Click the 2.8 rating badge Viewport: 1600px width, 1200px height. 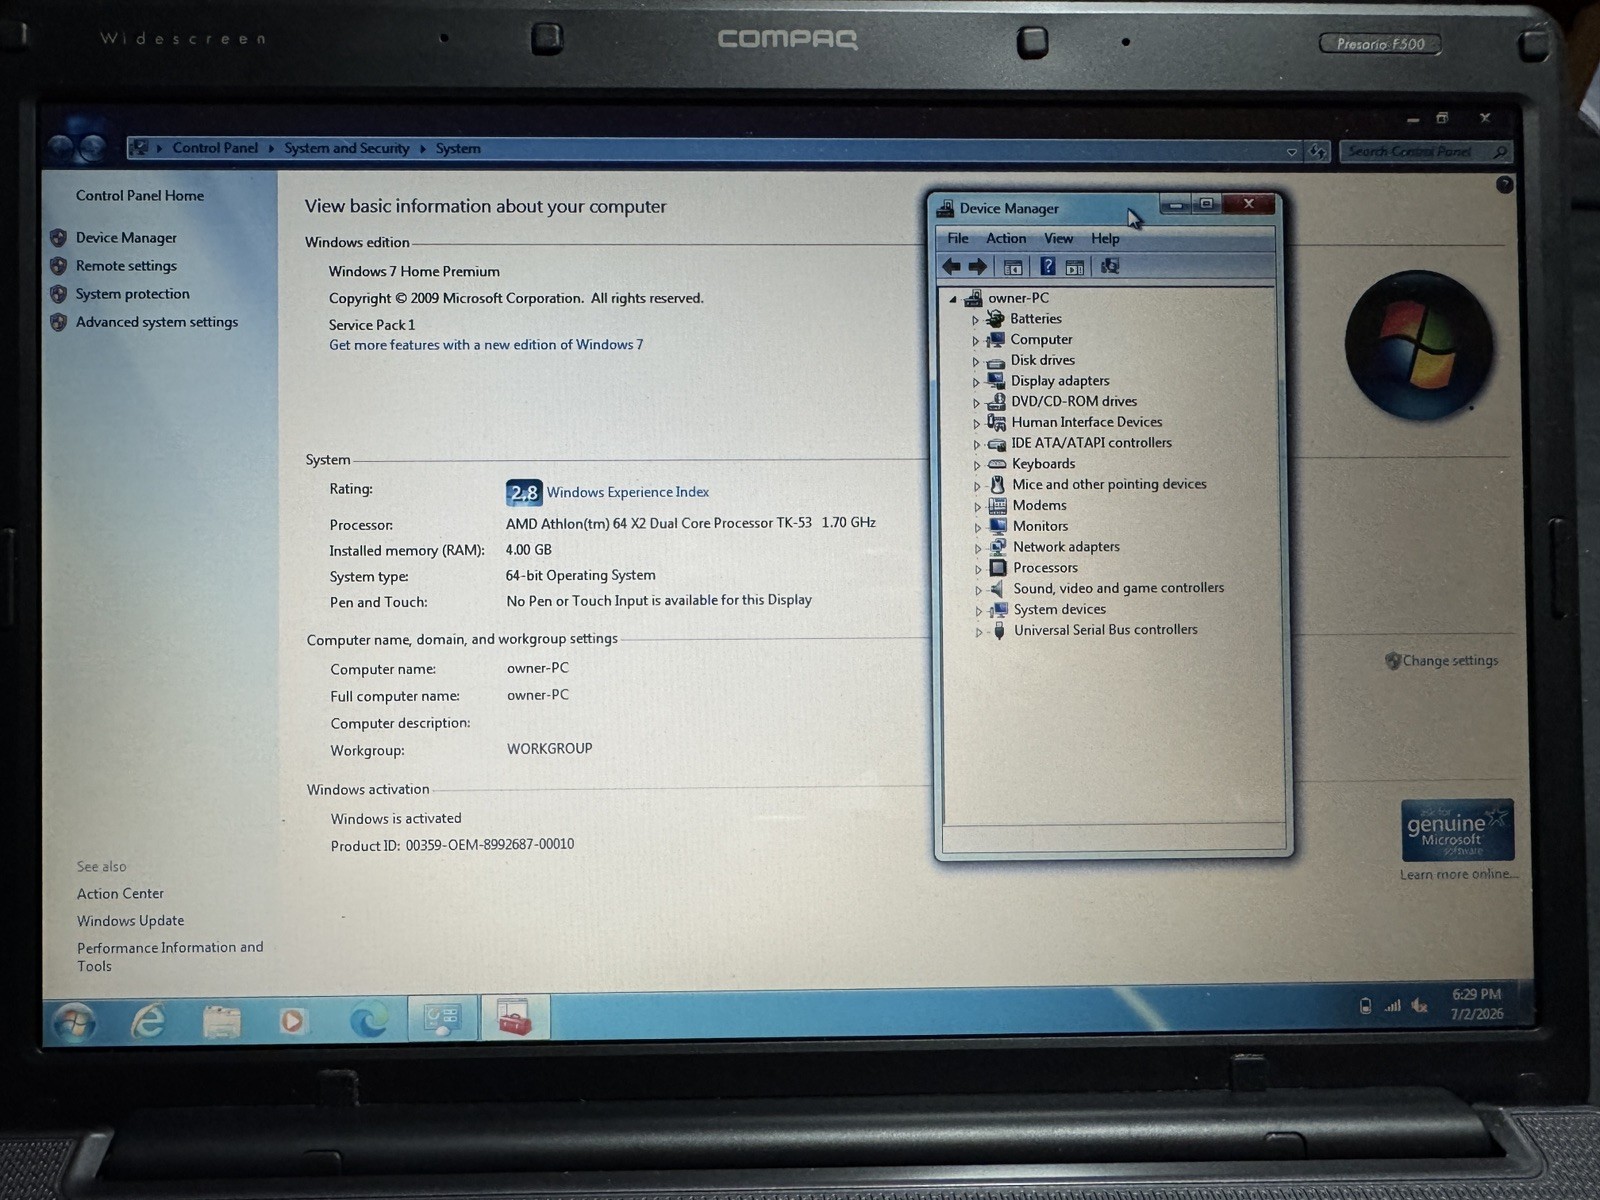click(x=524, y=492)
